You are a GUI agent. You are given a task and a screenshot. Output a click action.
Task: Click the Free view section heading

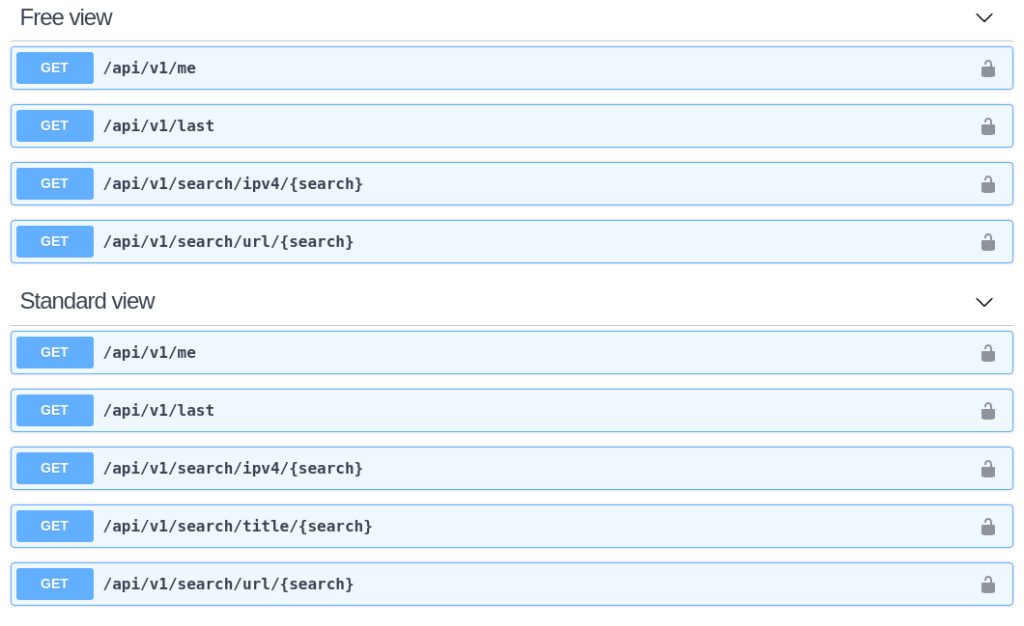(x=66, y=18)
